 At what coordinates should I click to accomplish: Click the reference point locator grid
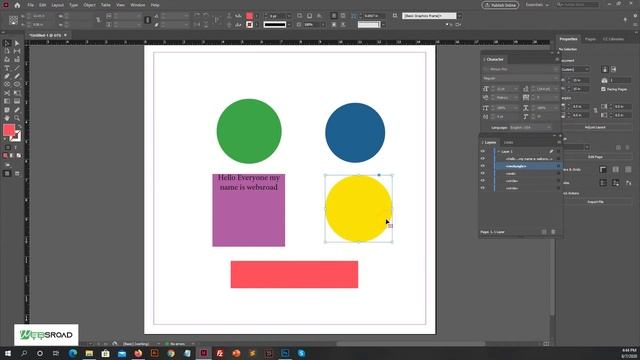coord(13,20)
